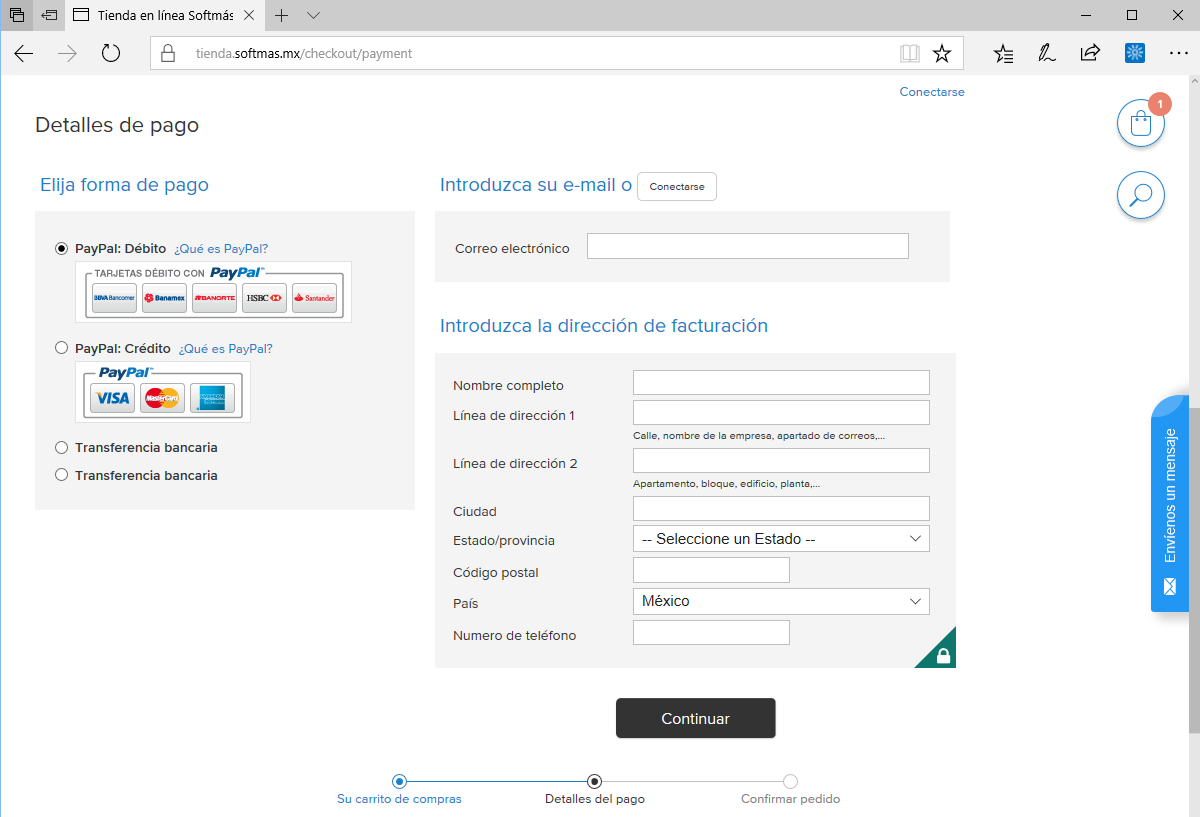
Task: Share this page via share icon
Action: point(1090,53)
